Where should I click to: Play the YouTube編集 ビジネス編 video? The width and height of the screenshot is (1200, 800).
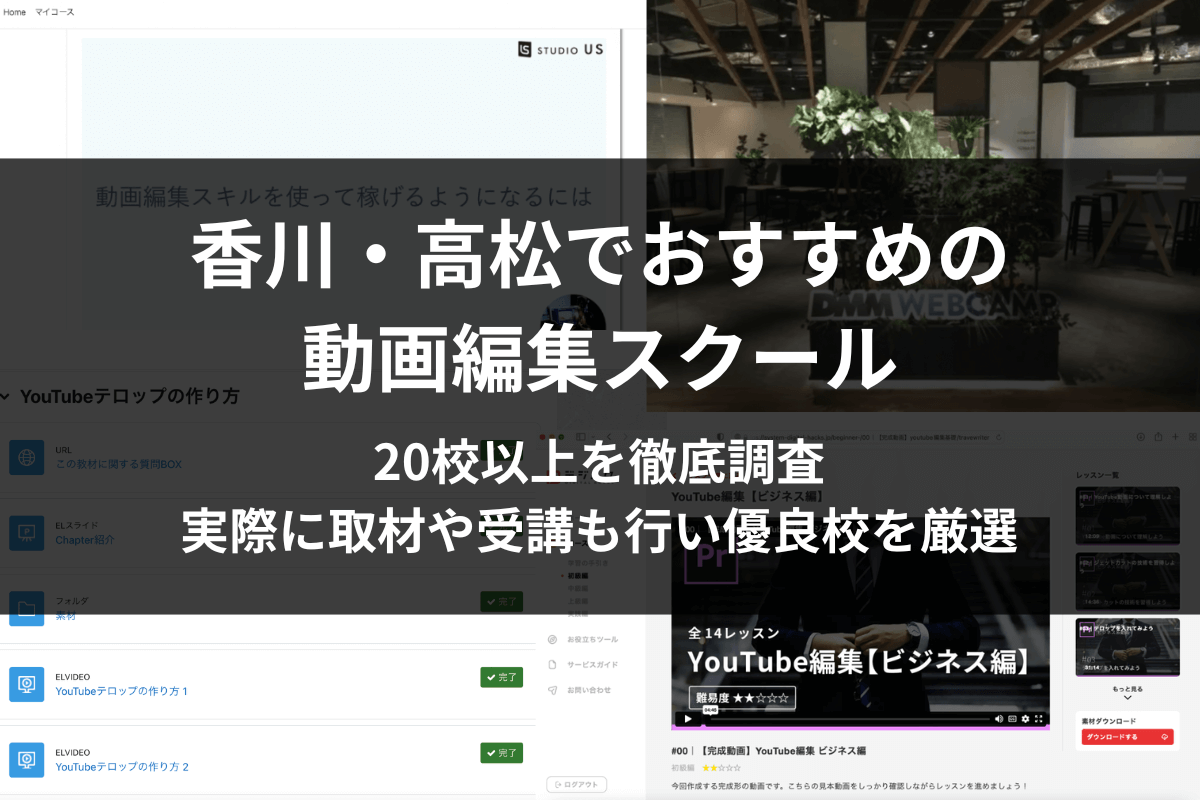687,719
